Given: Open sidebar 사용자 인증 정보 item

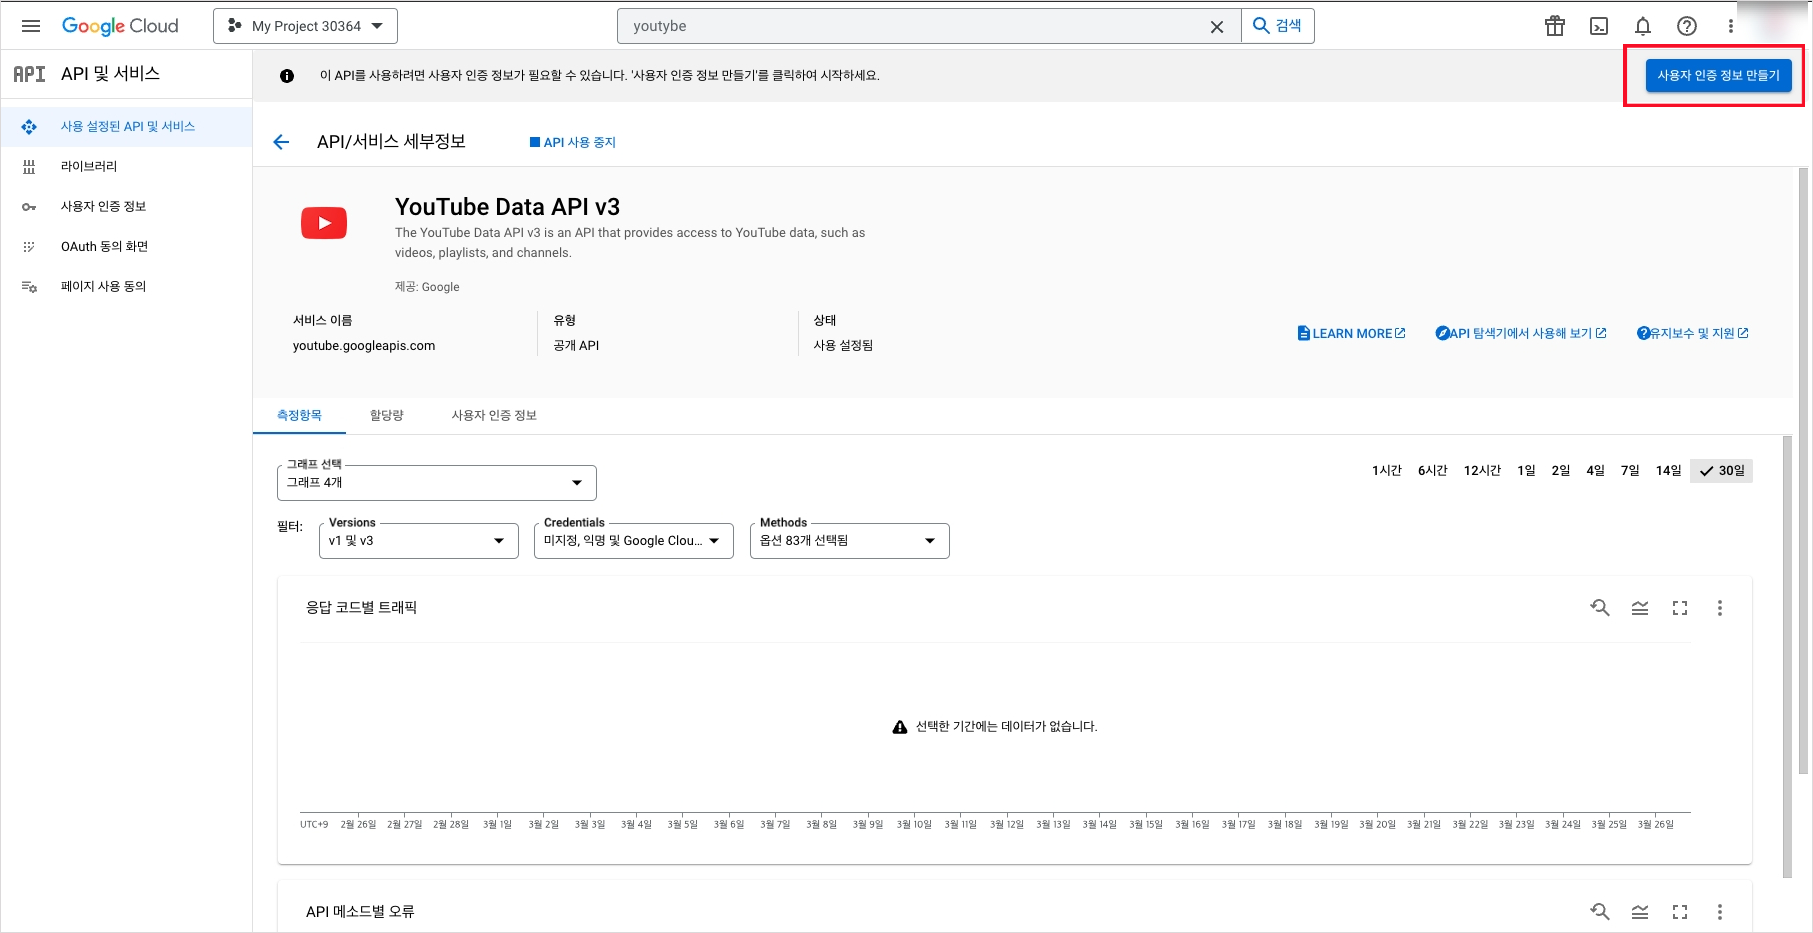Looking at the screenshot, I should coord(126,207).
